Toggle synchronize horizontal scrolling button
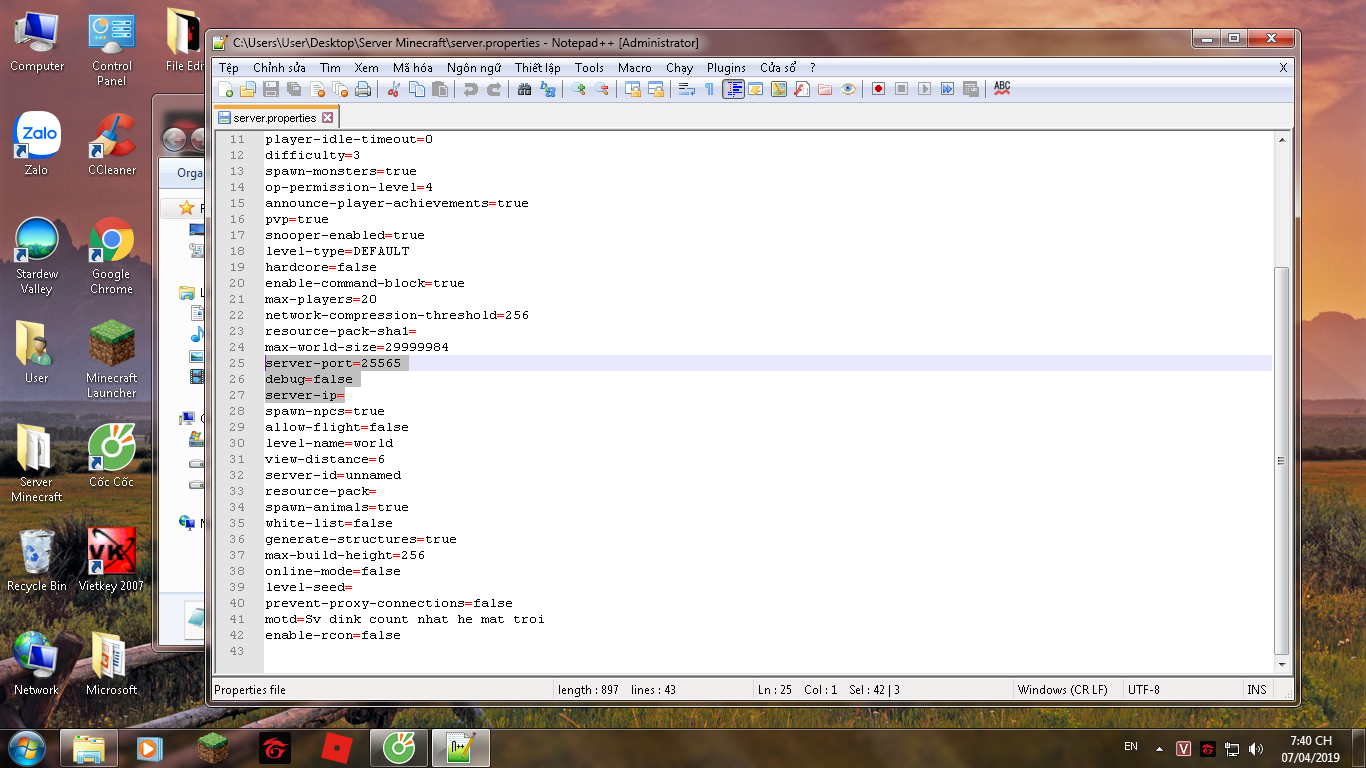The image size is (1366, 768). [656, 89]
